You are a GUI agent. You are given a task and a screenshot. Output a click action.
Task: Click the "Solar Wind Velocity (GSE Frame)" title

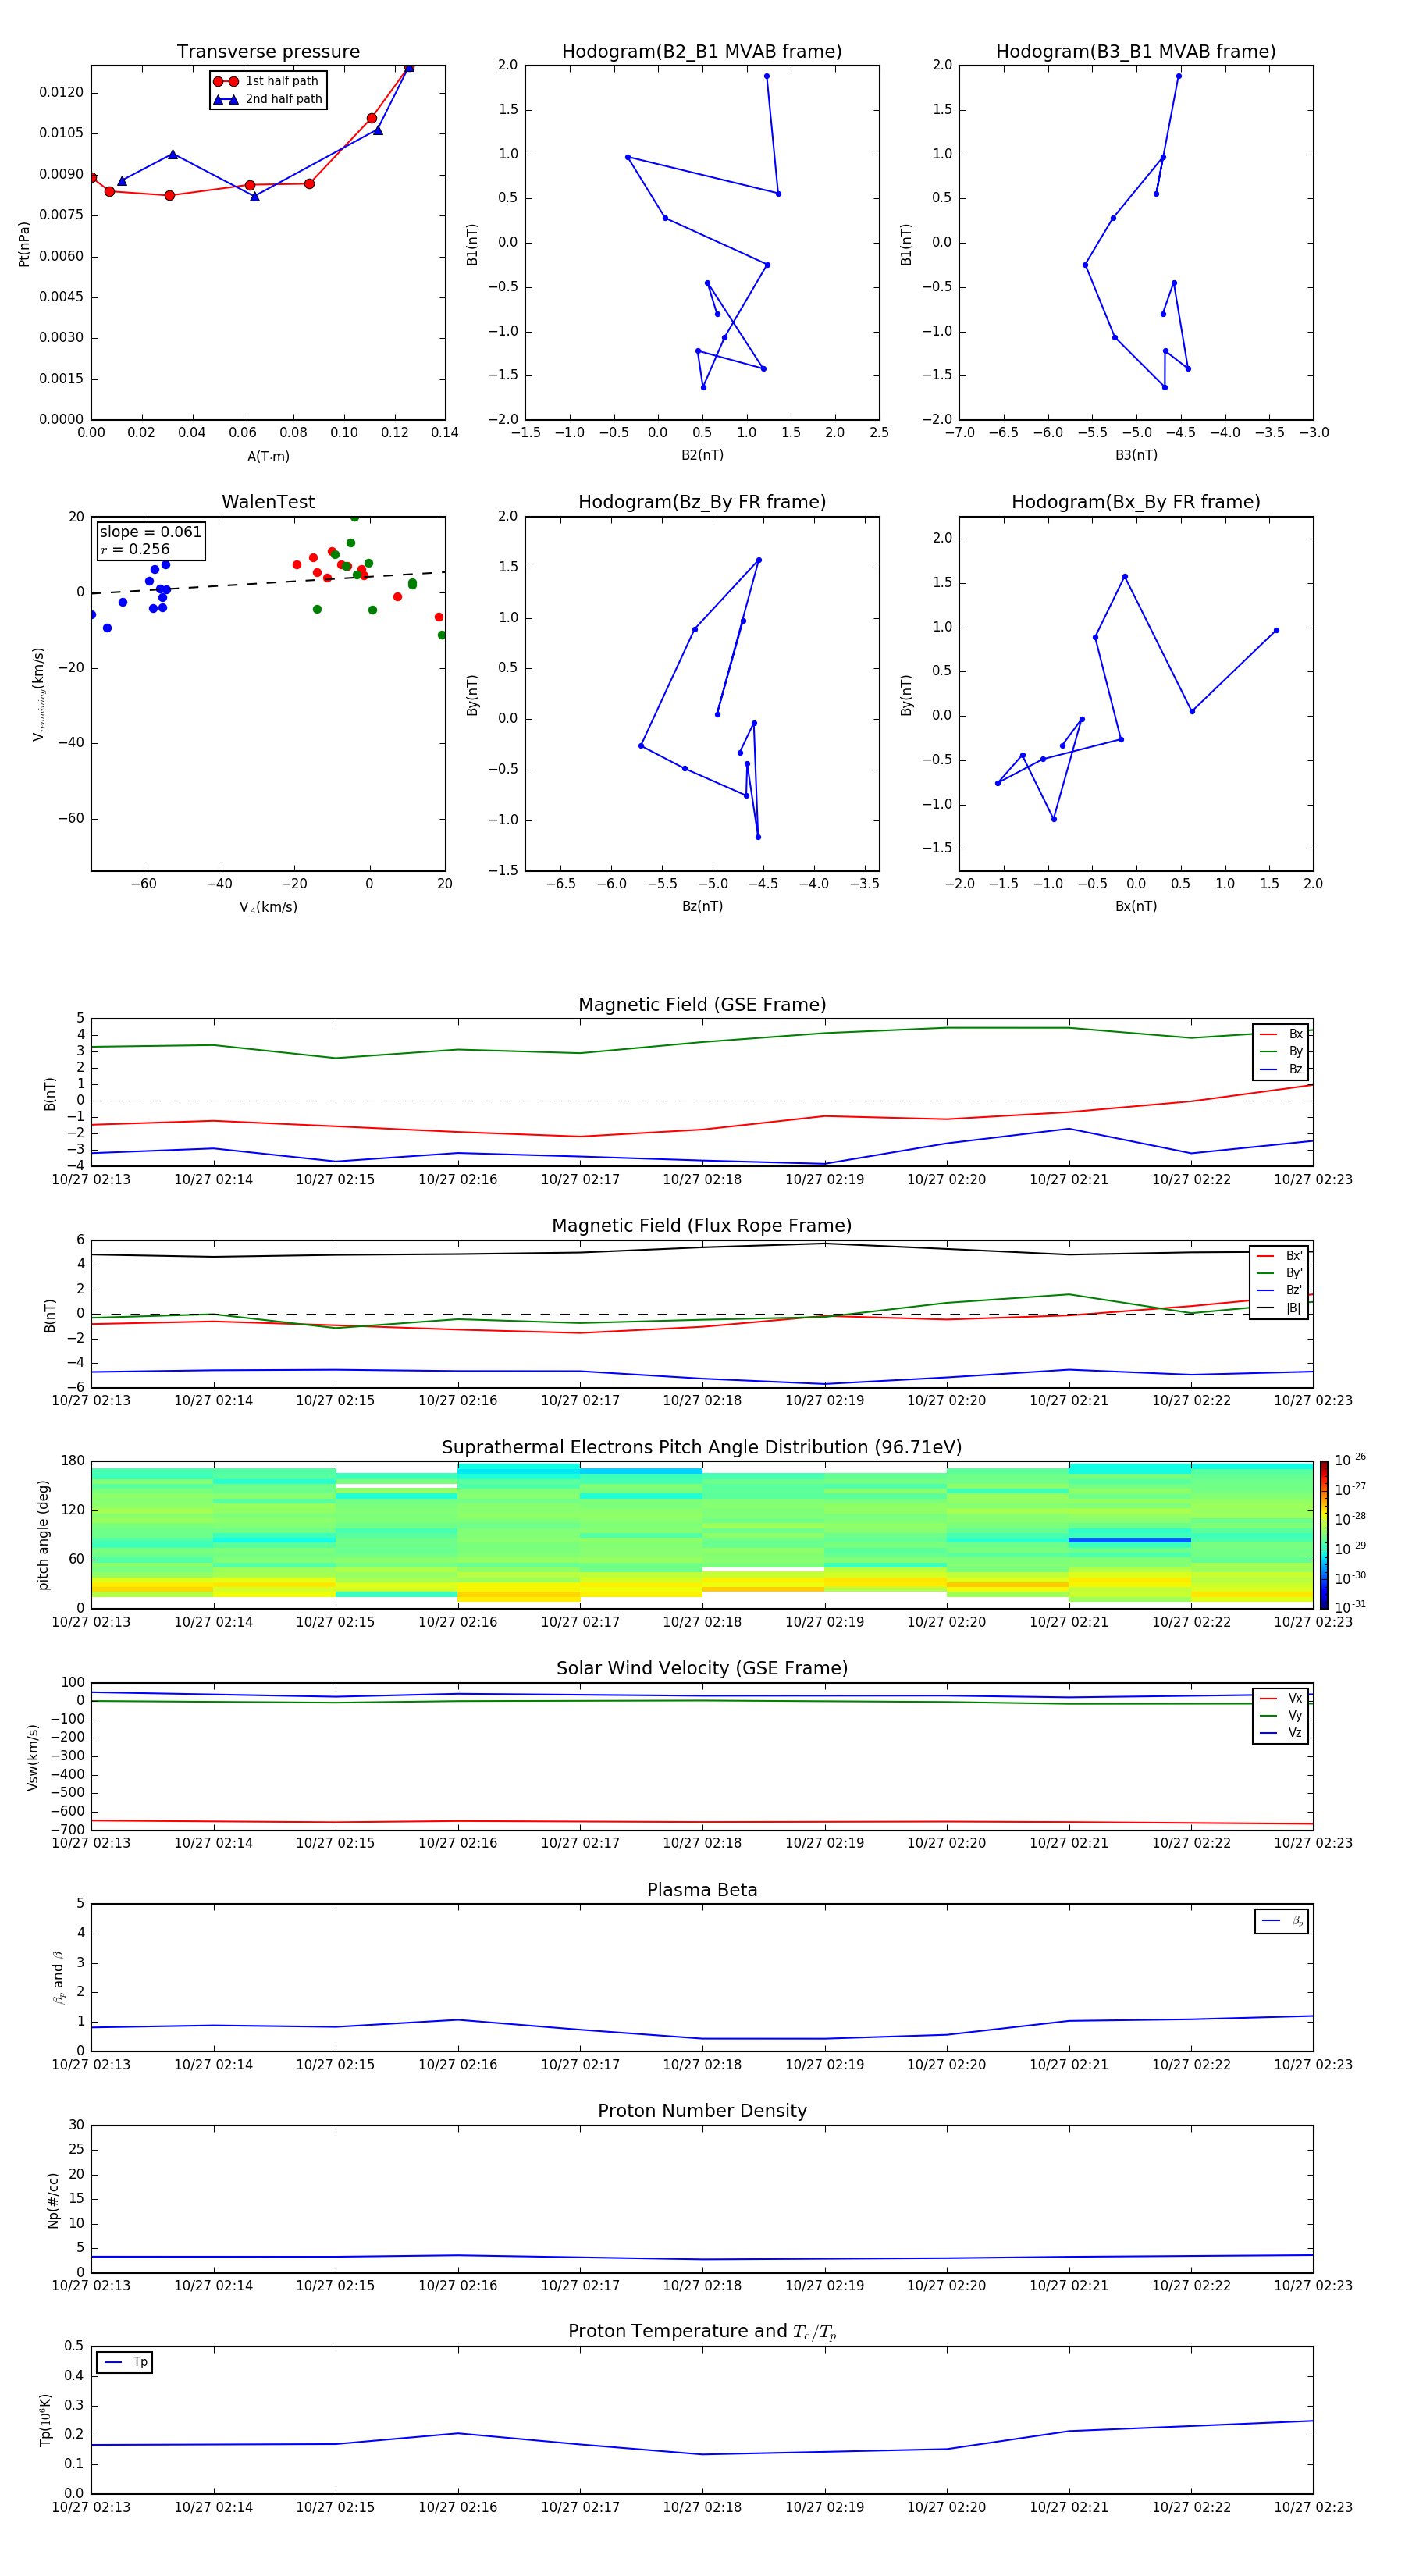(702, 1668)
